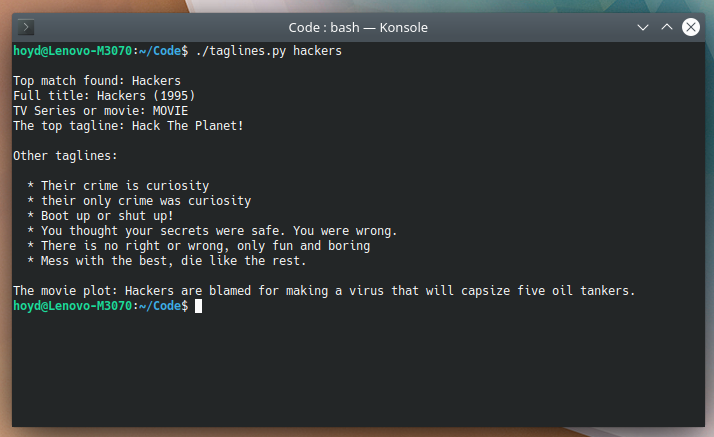This screenshot has width=714, height=437.
Task: Click the "Their crime is curiosity" bullet
Action: point(125,185)
